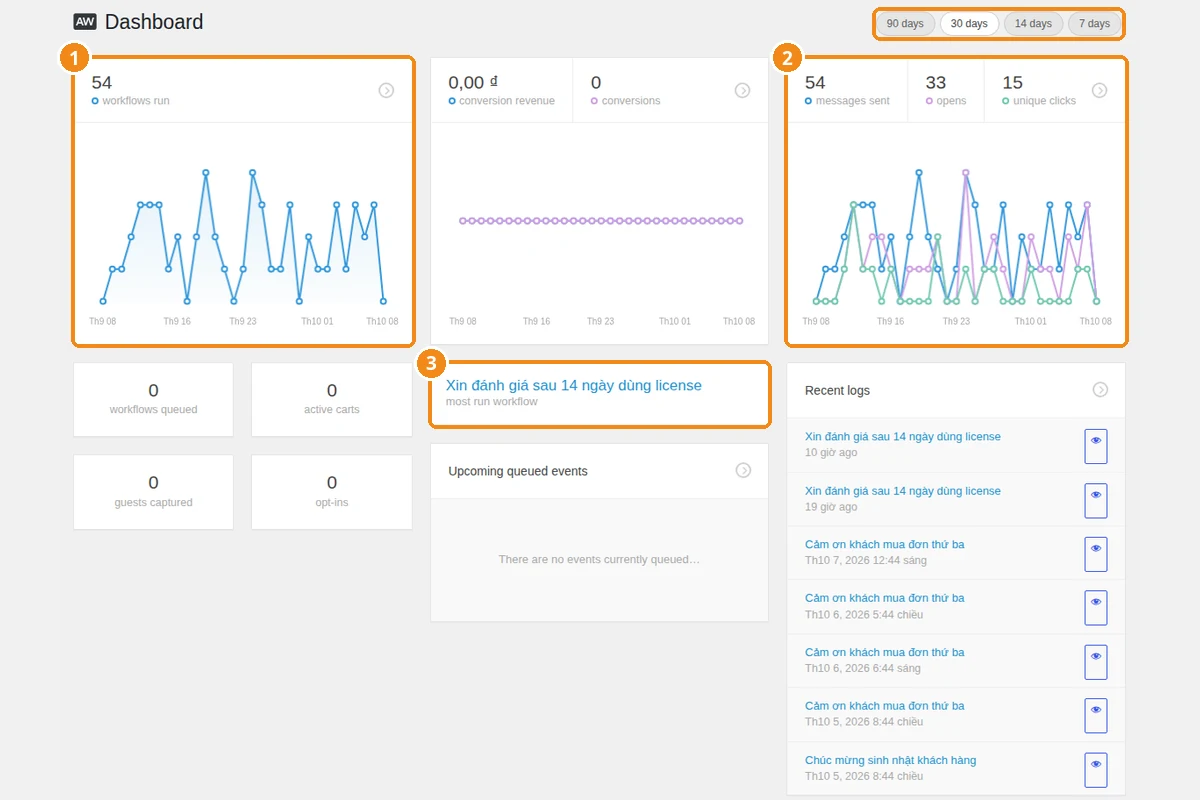View log from 19 giờ ago
The height and width of the screenshot is (800, 1200).
(x=1096, y=500)
